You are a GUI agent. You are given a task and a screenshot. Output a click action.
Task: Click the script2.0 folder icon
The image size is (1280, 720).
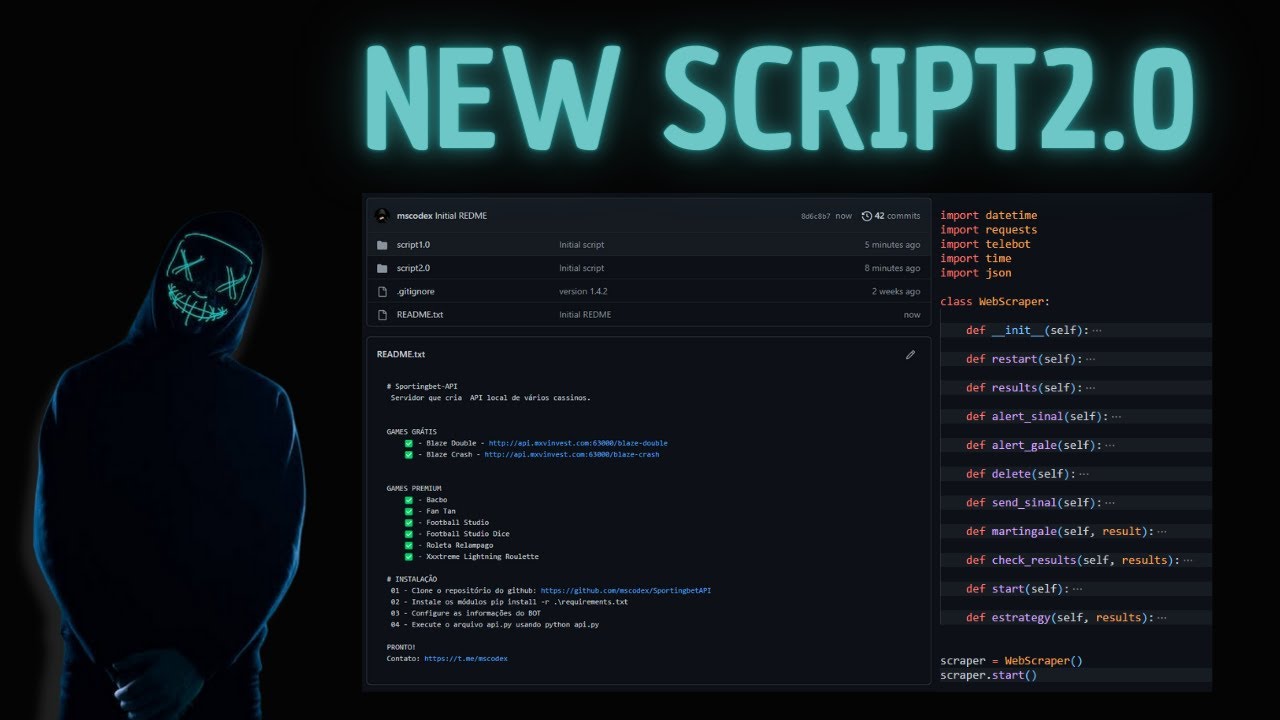(x=382, y=268)
